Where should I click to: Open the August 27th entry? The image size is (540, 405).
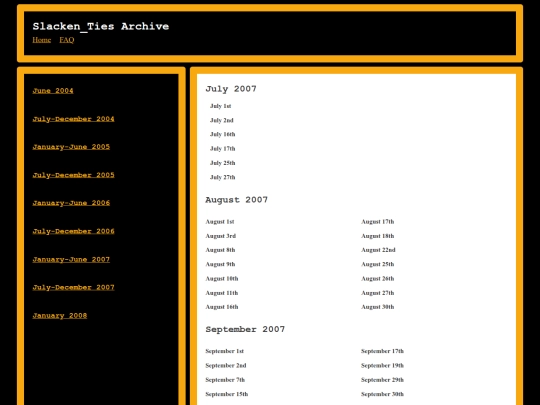point(377,293)
